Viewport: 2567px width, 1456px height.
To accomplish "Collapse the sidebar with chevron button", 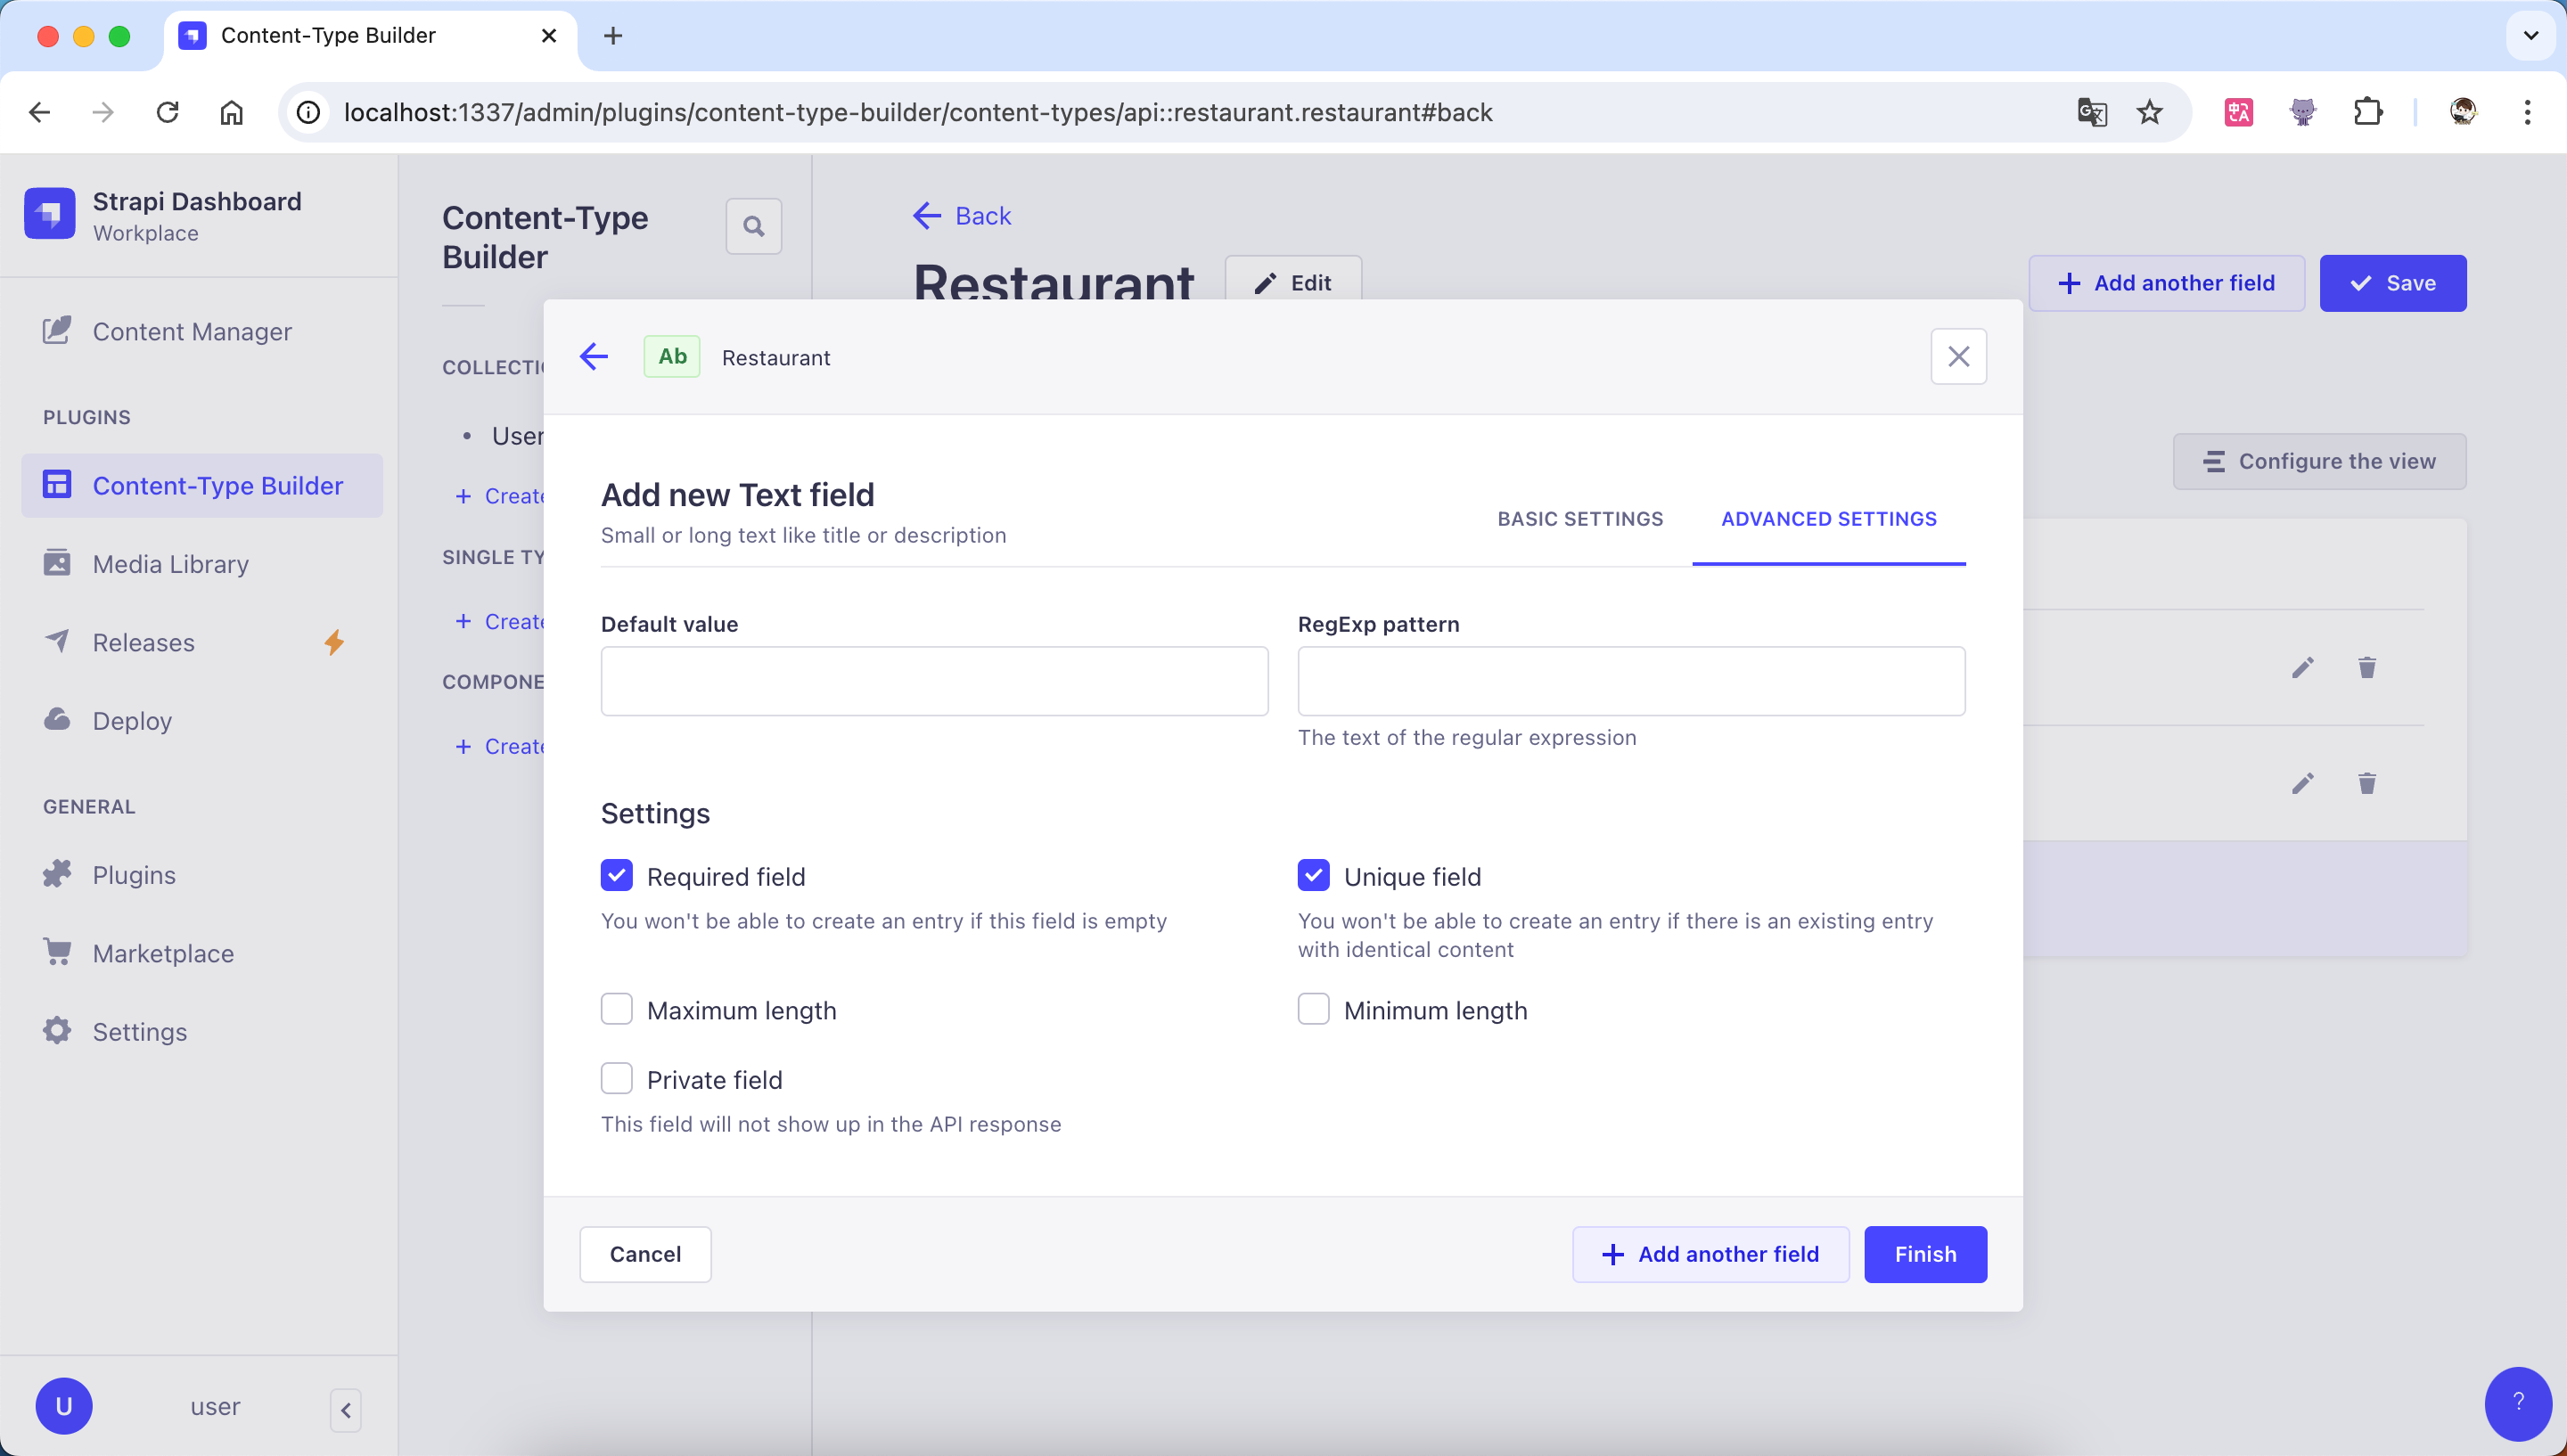I will tap(345, 1410).
